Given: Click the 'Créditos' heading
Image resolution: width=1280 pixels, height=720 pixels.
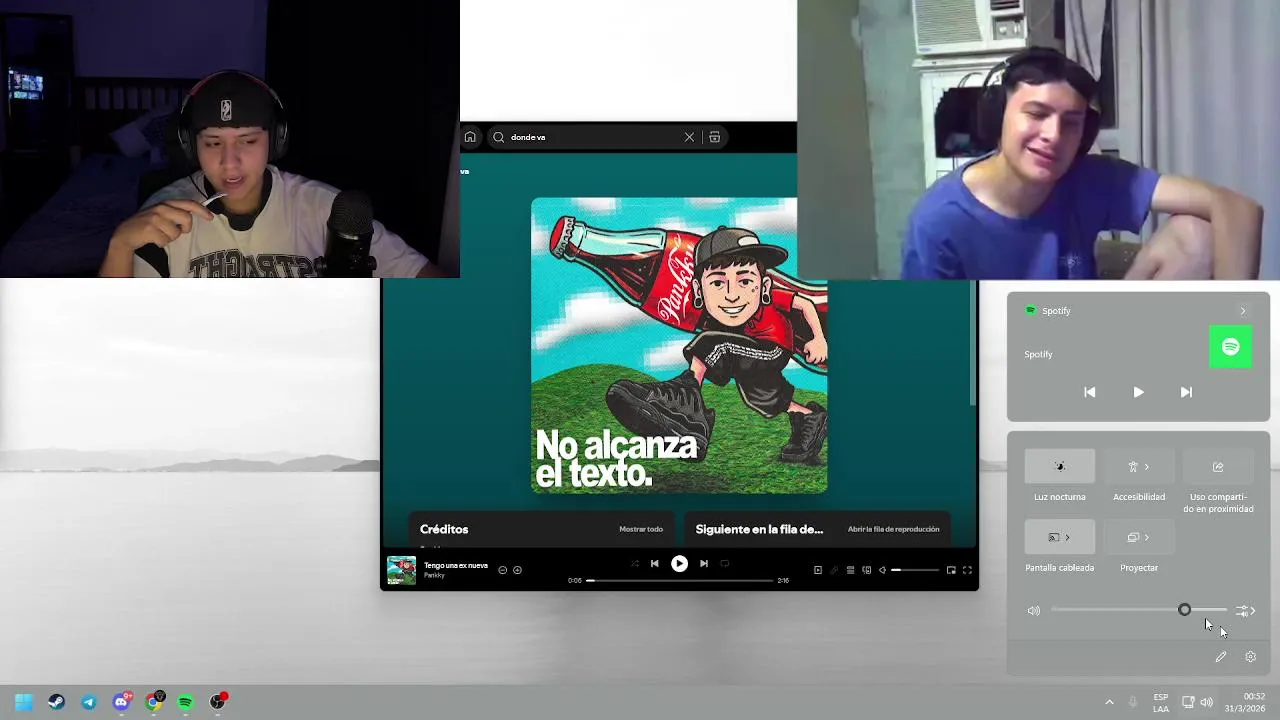Looking at the screenshot, I should click(x=444, y=529).
